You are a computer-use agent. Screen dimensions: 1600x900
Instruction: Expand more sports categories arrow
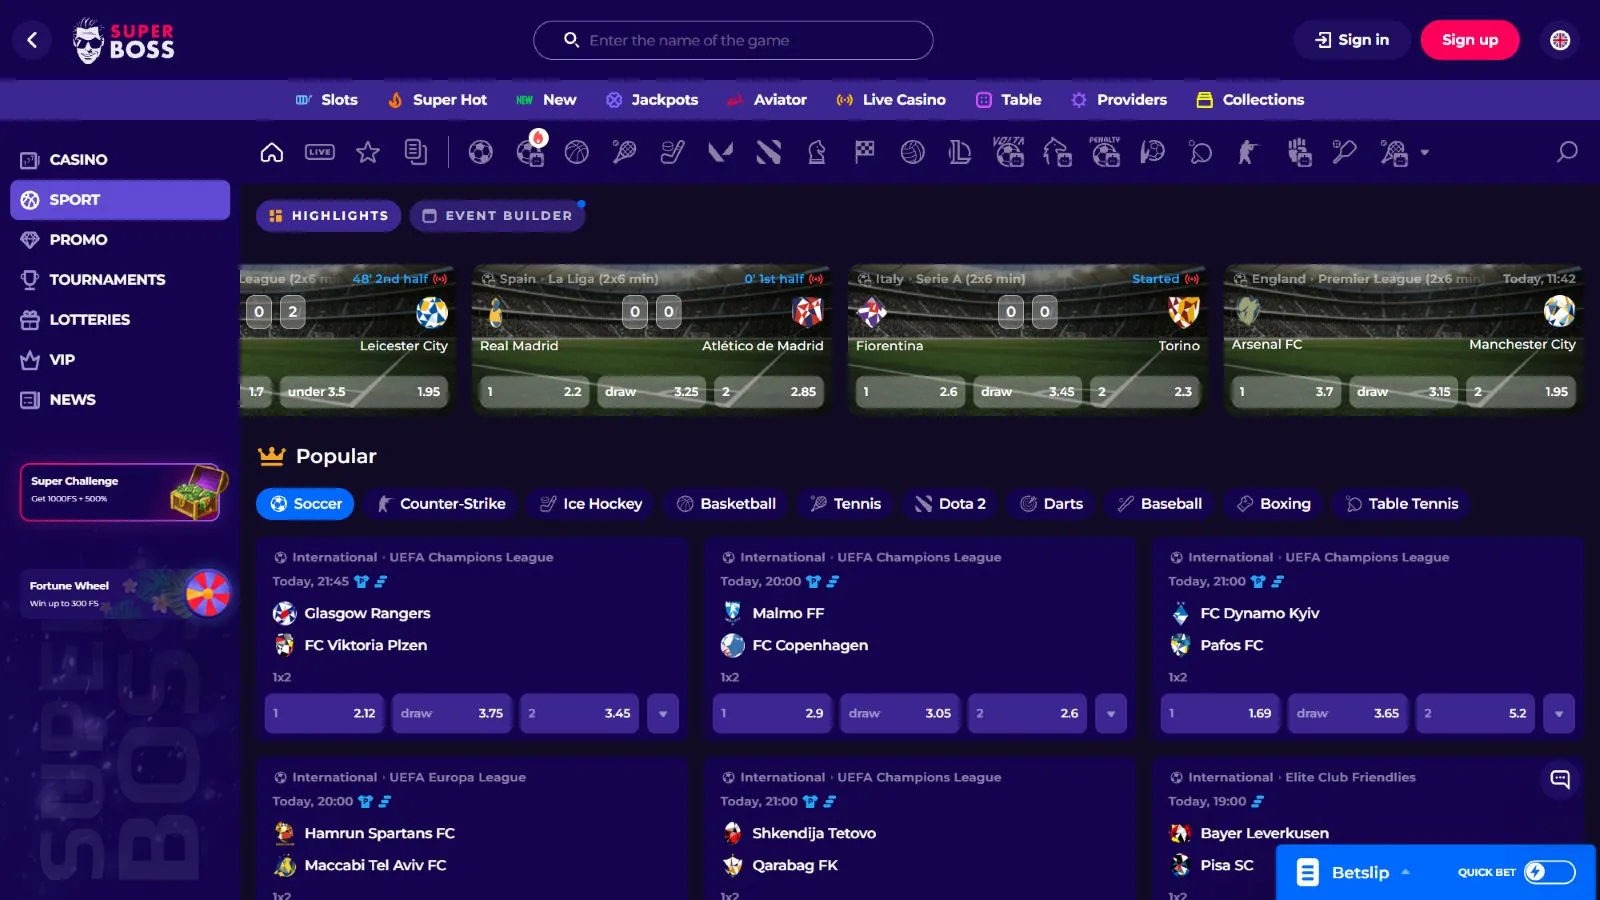(1425, 153)
